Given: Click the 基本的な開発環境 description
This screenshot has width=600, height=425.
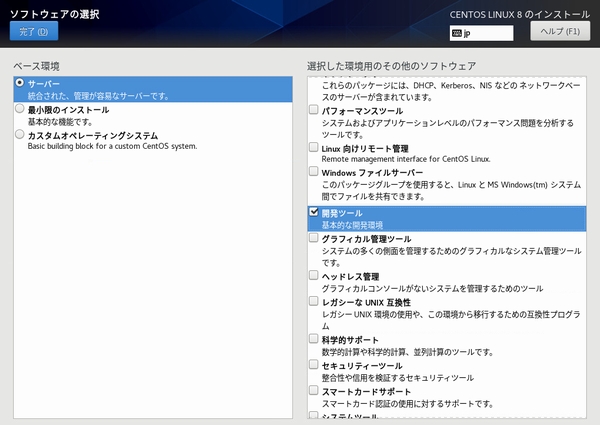Looking at the screenshot, I should 352,225.
